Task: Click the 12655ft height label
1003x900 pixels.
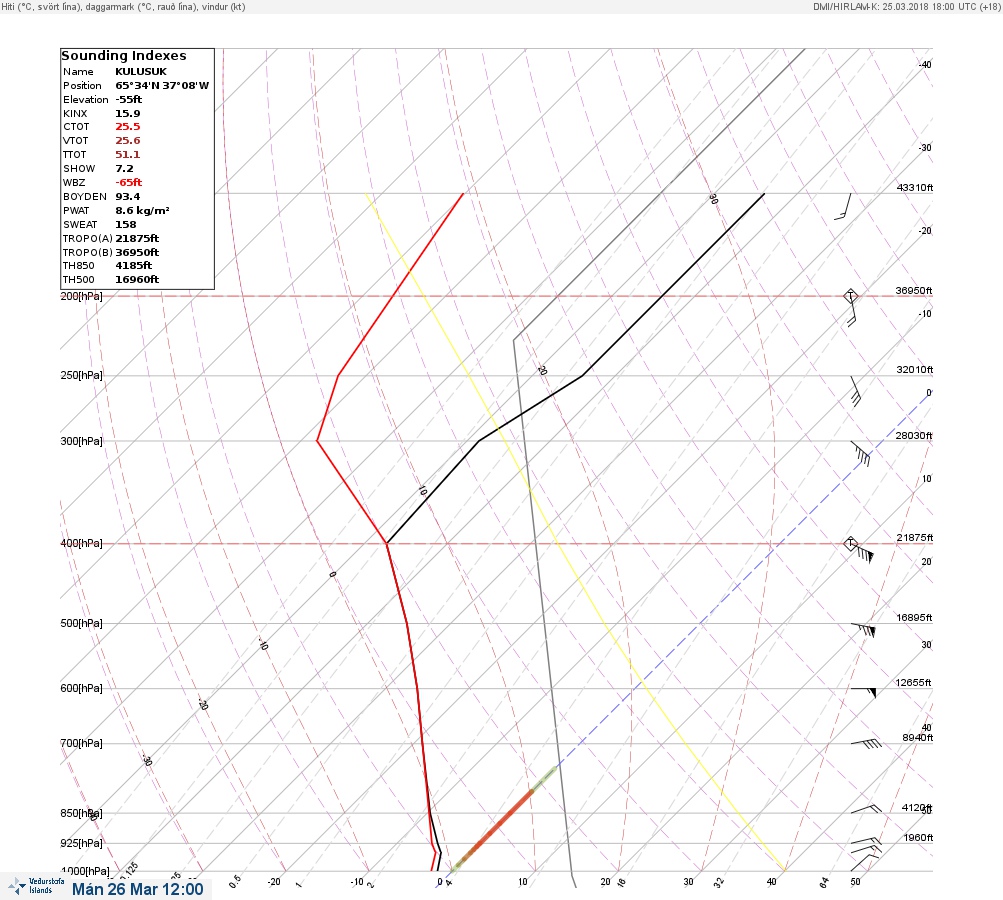Action: [x=913, y=683]
